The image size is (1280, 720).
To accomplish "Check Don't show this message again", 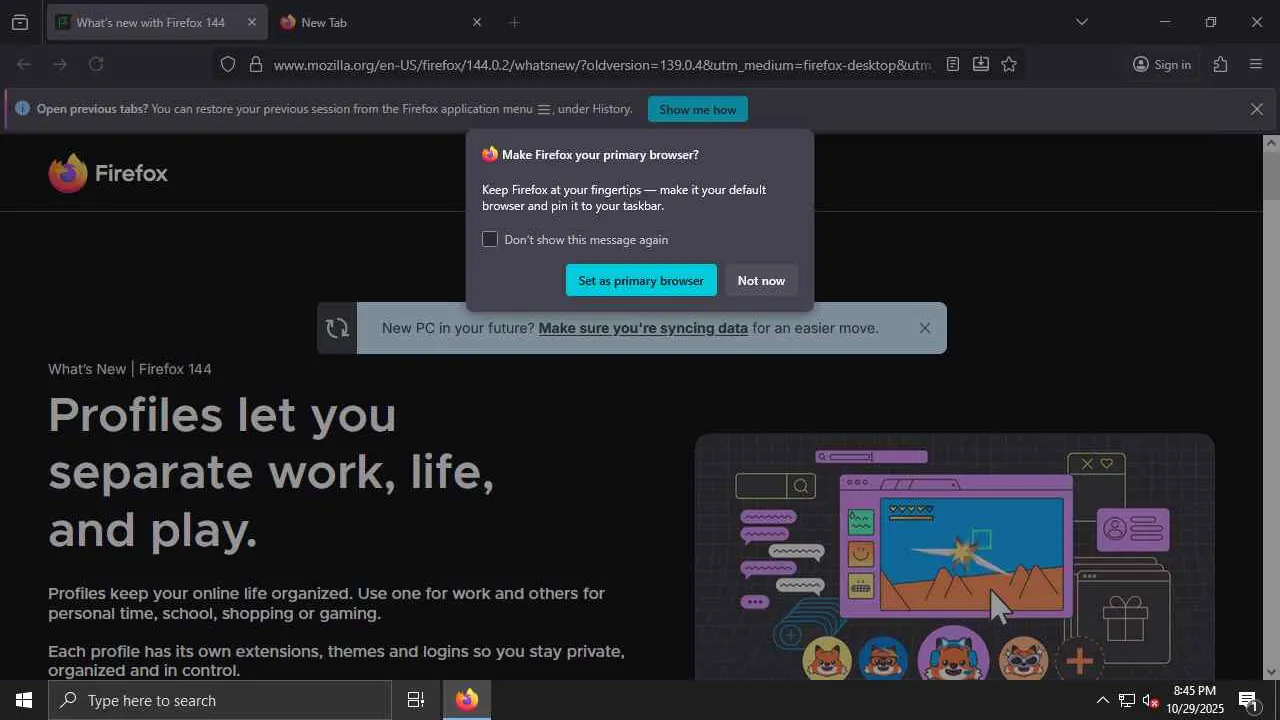I will (x=490, y=239).
